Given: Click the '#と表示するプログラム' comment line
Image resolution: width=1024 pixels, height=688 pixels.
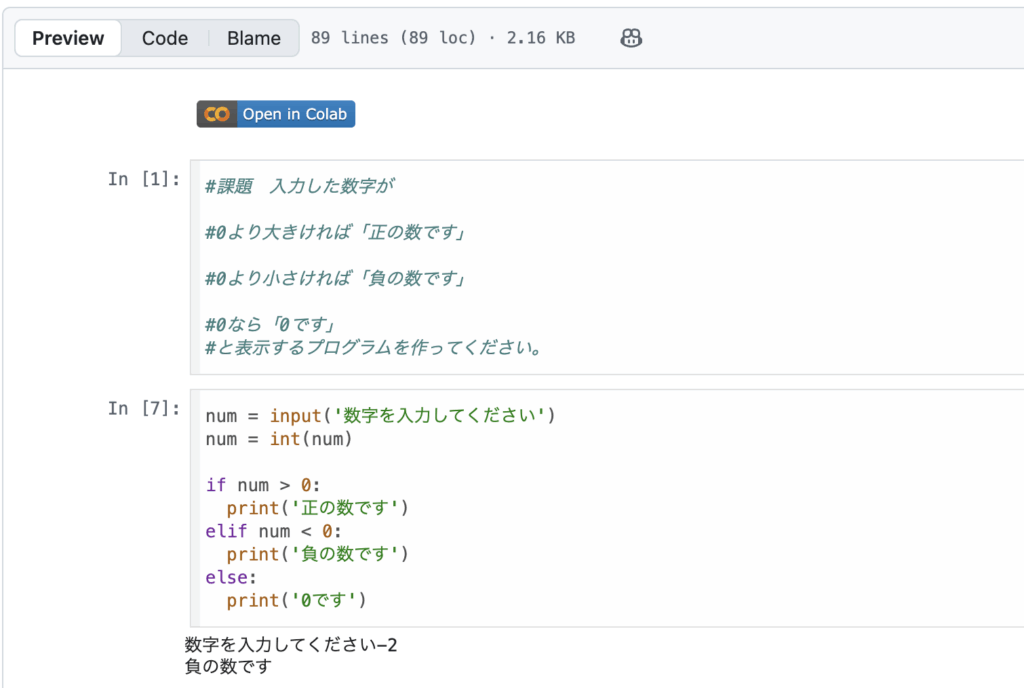Looking at the screenshot, I should tap(373, 348).
